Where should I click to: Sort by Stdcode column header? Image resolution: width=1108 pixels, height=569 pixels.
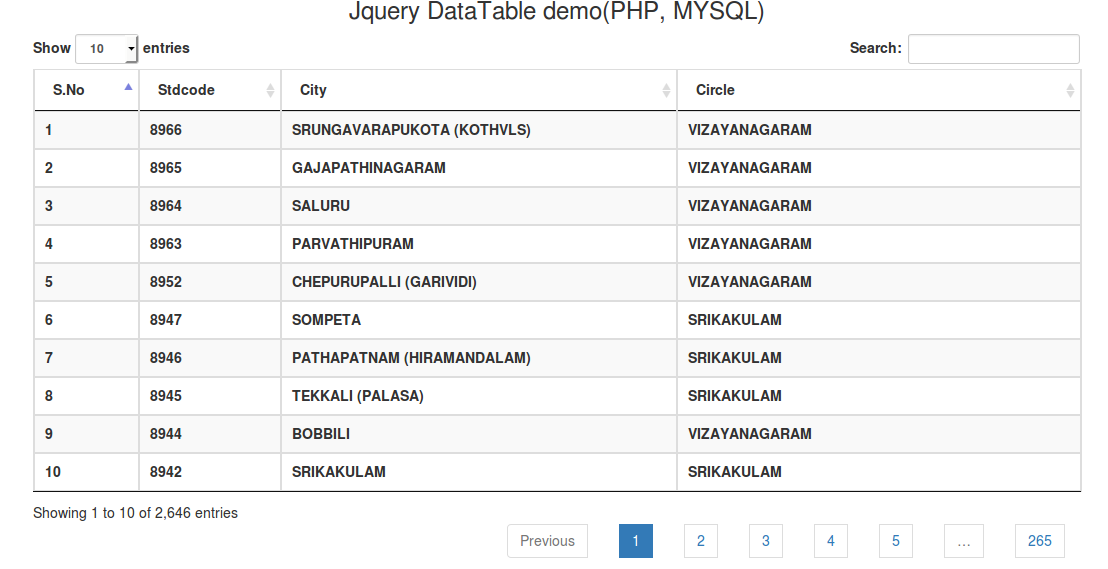pyautogui.click(x=210, y=90)
